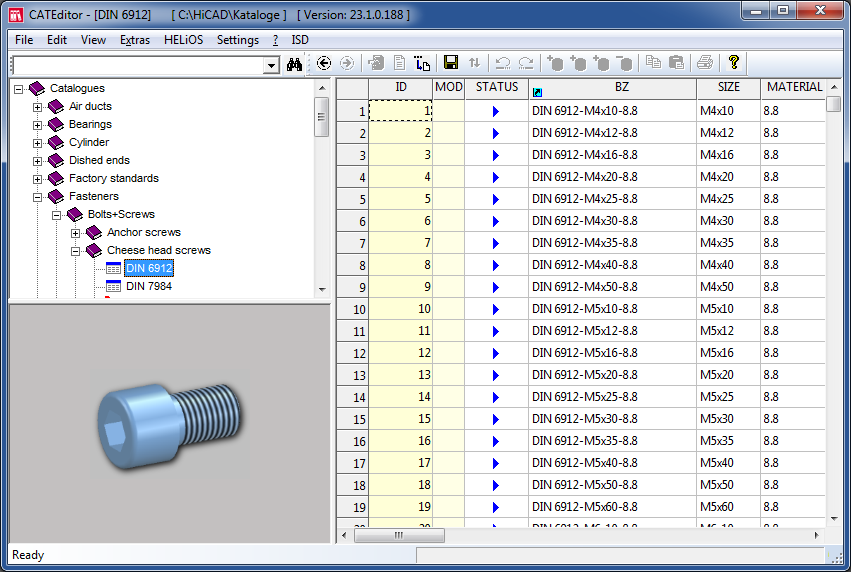Viewport: 851px width, 572px height.
Task: Click the small icon in BZ column header
Action: (x=537, y=92)
